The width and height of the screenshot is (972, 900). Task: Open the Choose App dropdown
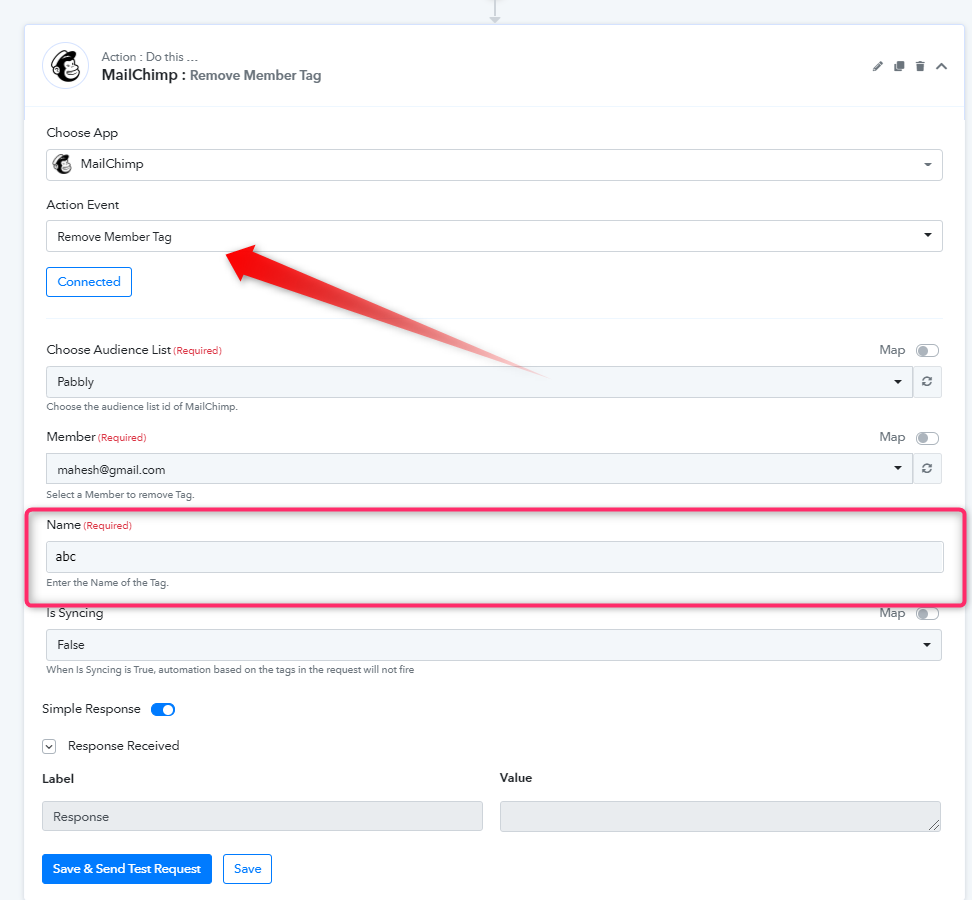click(x=494, y=165)
